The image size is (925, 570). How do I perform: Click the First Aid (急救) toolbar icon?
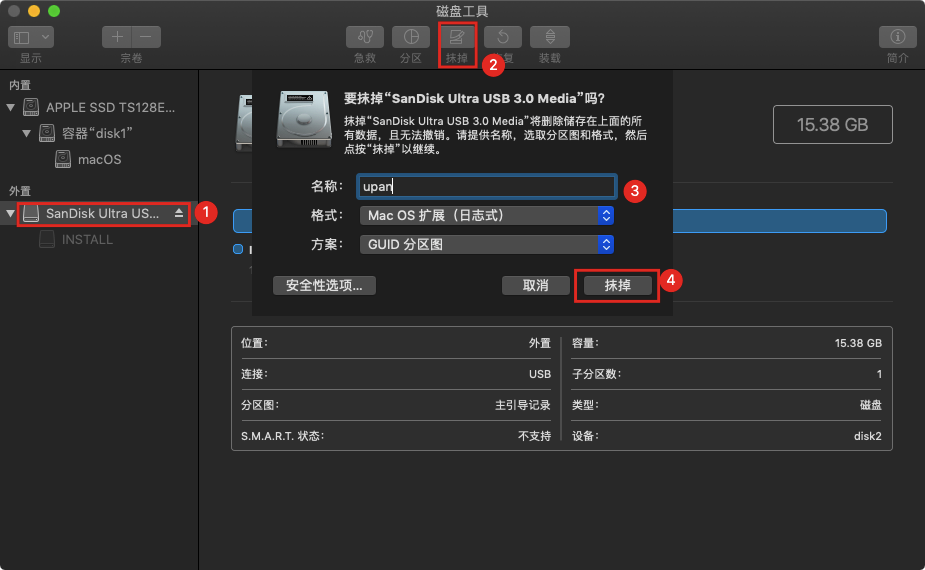(x=365, y=37)
